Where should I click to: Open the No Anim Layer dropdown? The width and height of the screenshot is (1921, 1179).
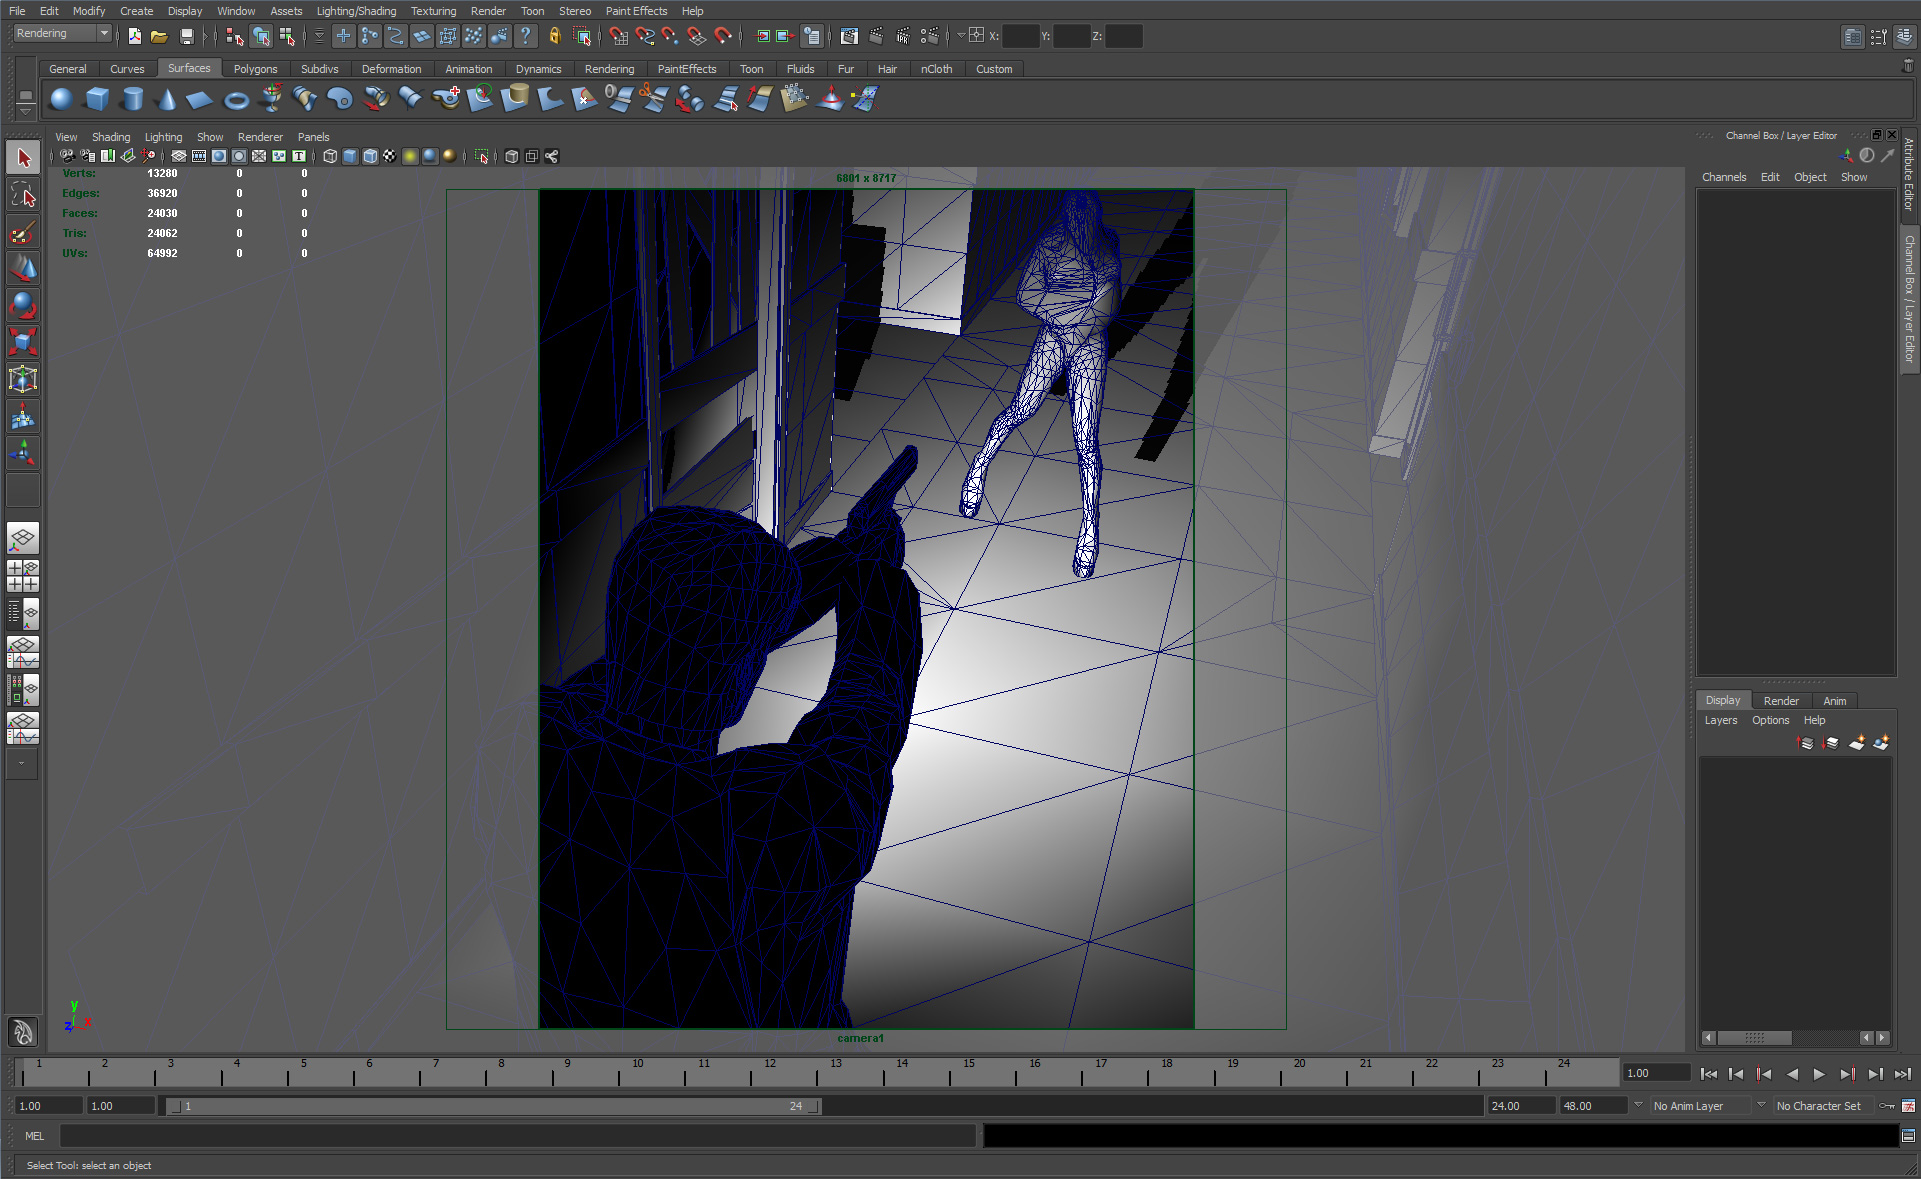coord(1700,1106)
